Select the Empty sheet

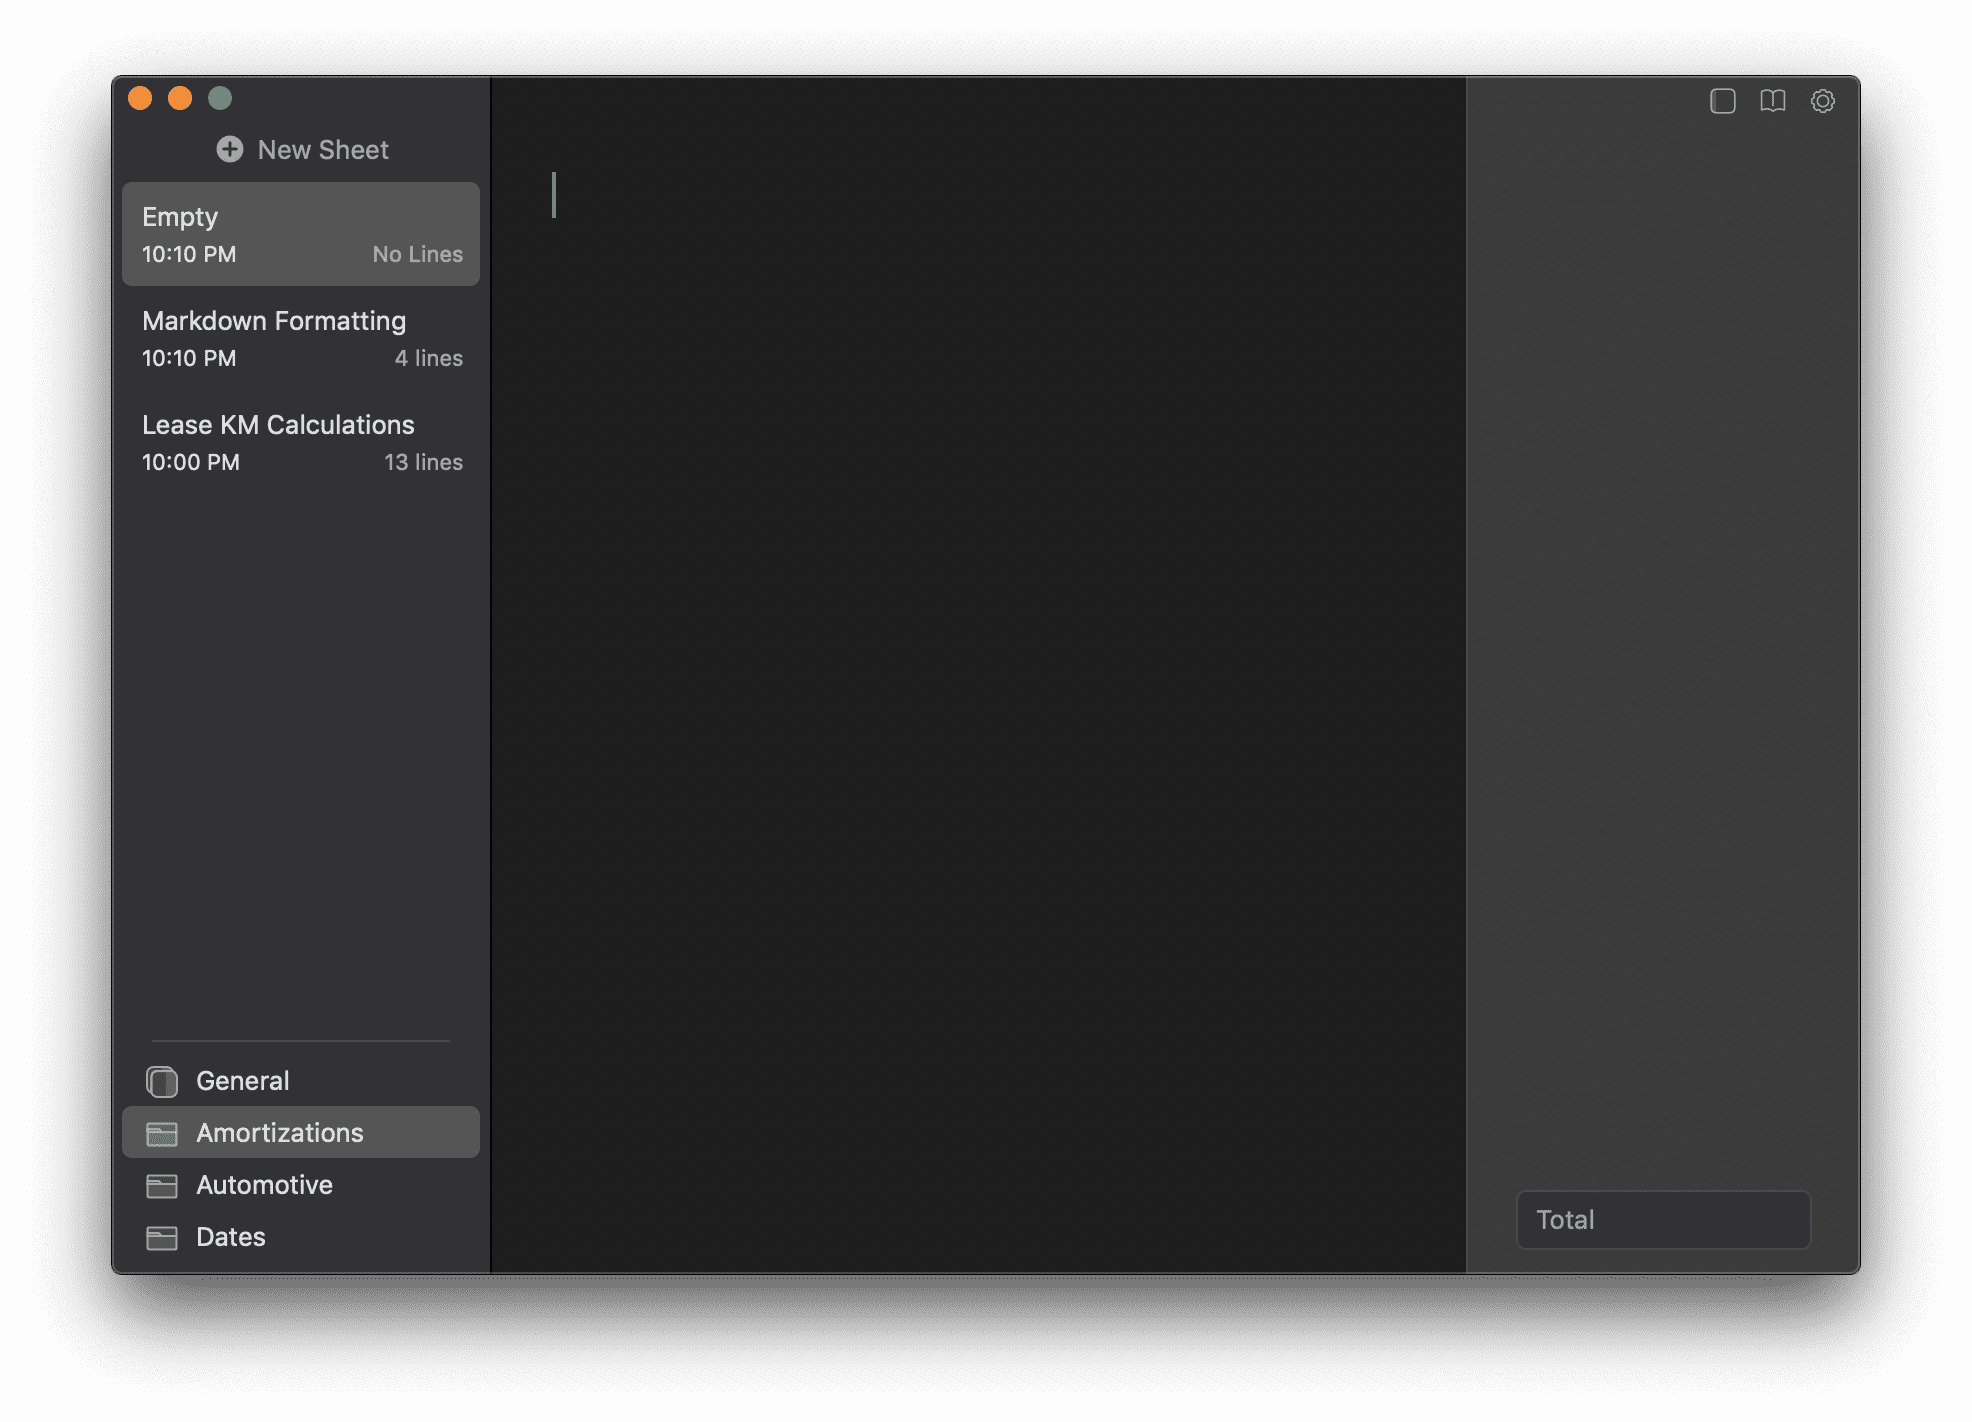coord(301,234)
